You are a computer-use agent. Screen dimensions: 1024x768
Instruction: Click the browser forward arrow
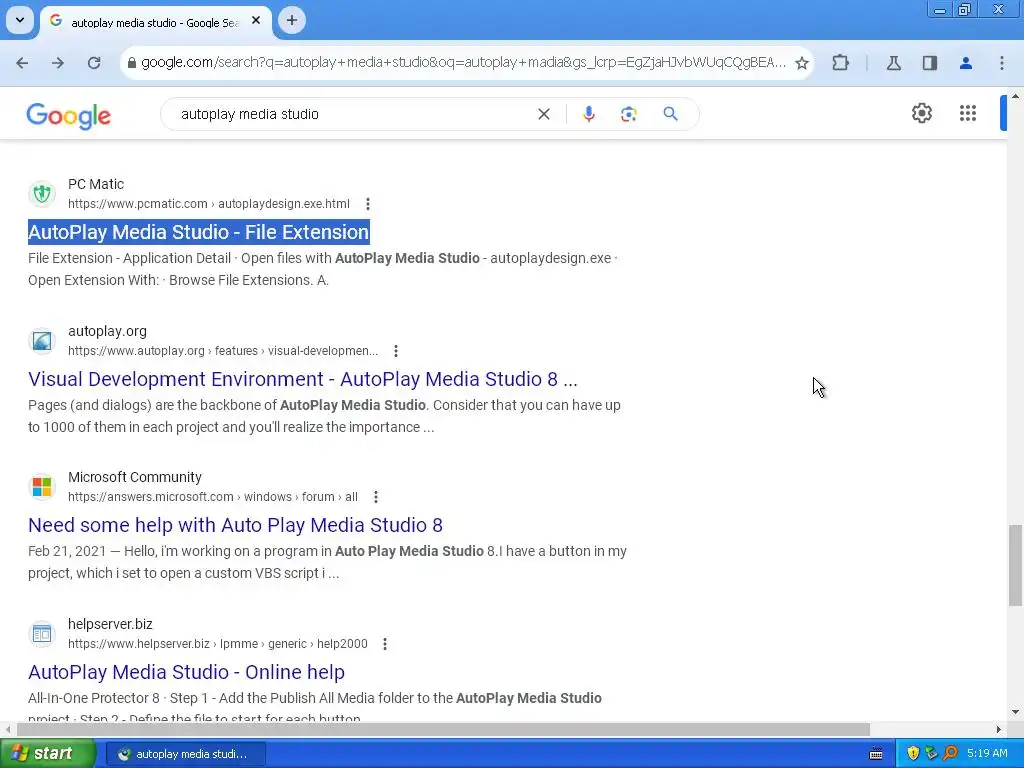58,63
